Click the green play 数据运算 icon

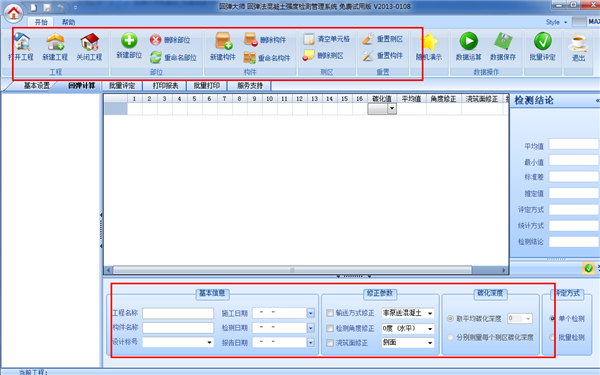click(x=469, y=41)
